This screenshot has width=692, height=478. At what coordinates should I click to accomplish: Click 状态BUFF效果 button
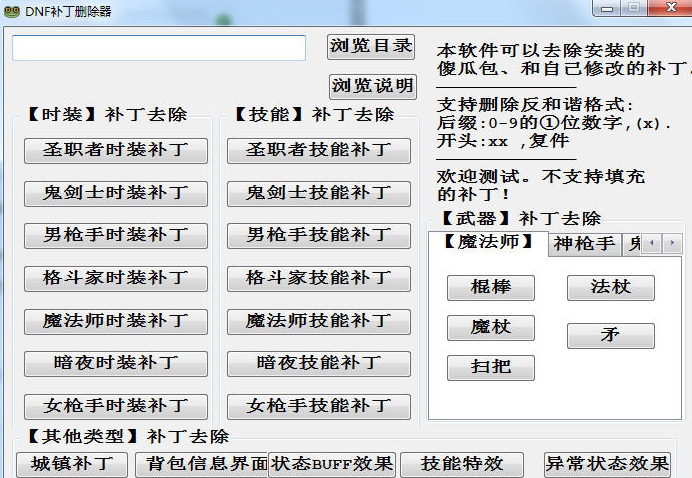[x=332, y=465]
